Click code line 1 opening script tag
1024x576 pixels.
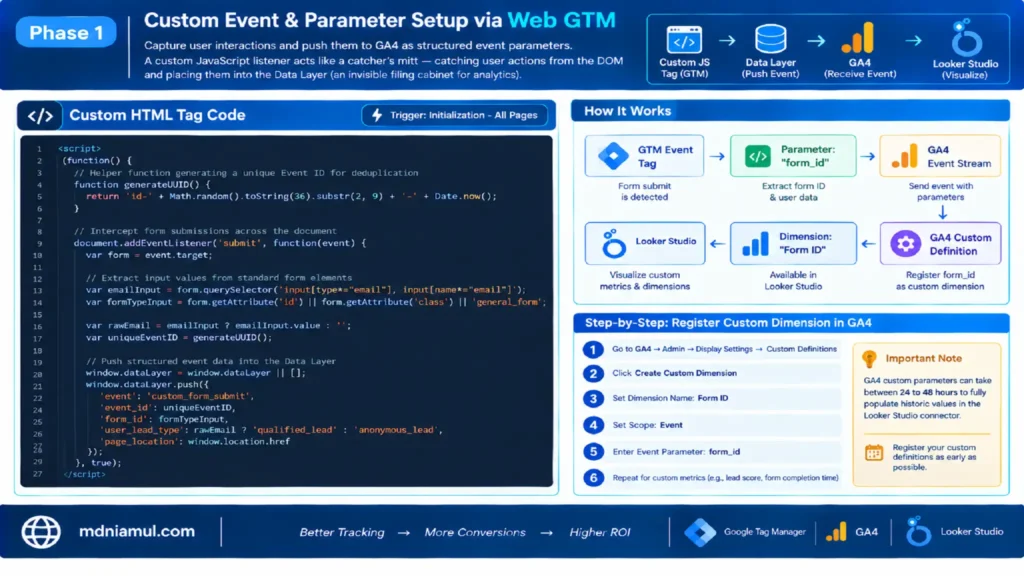79,149
